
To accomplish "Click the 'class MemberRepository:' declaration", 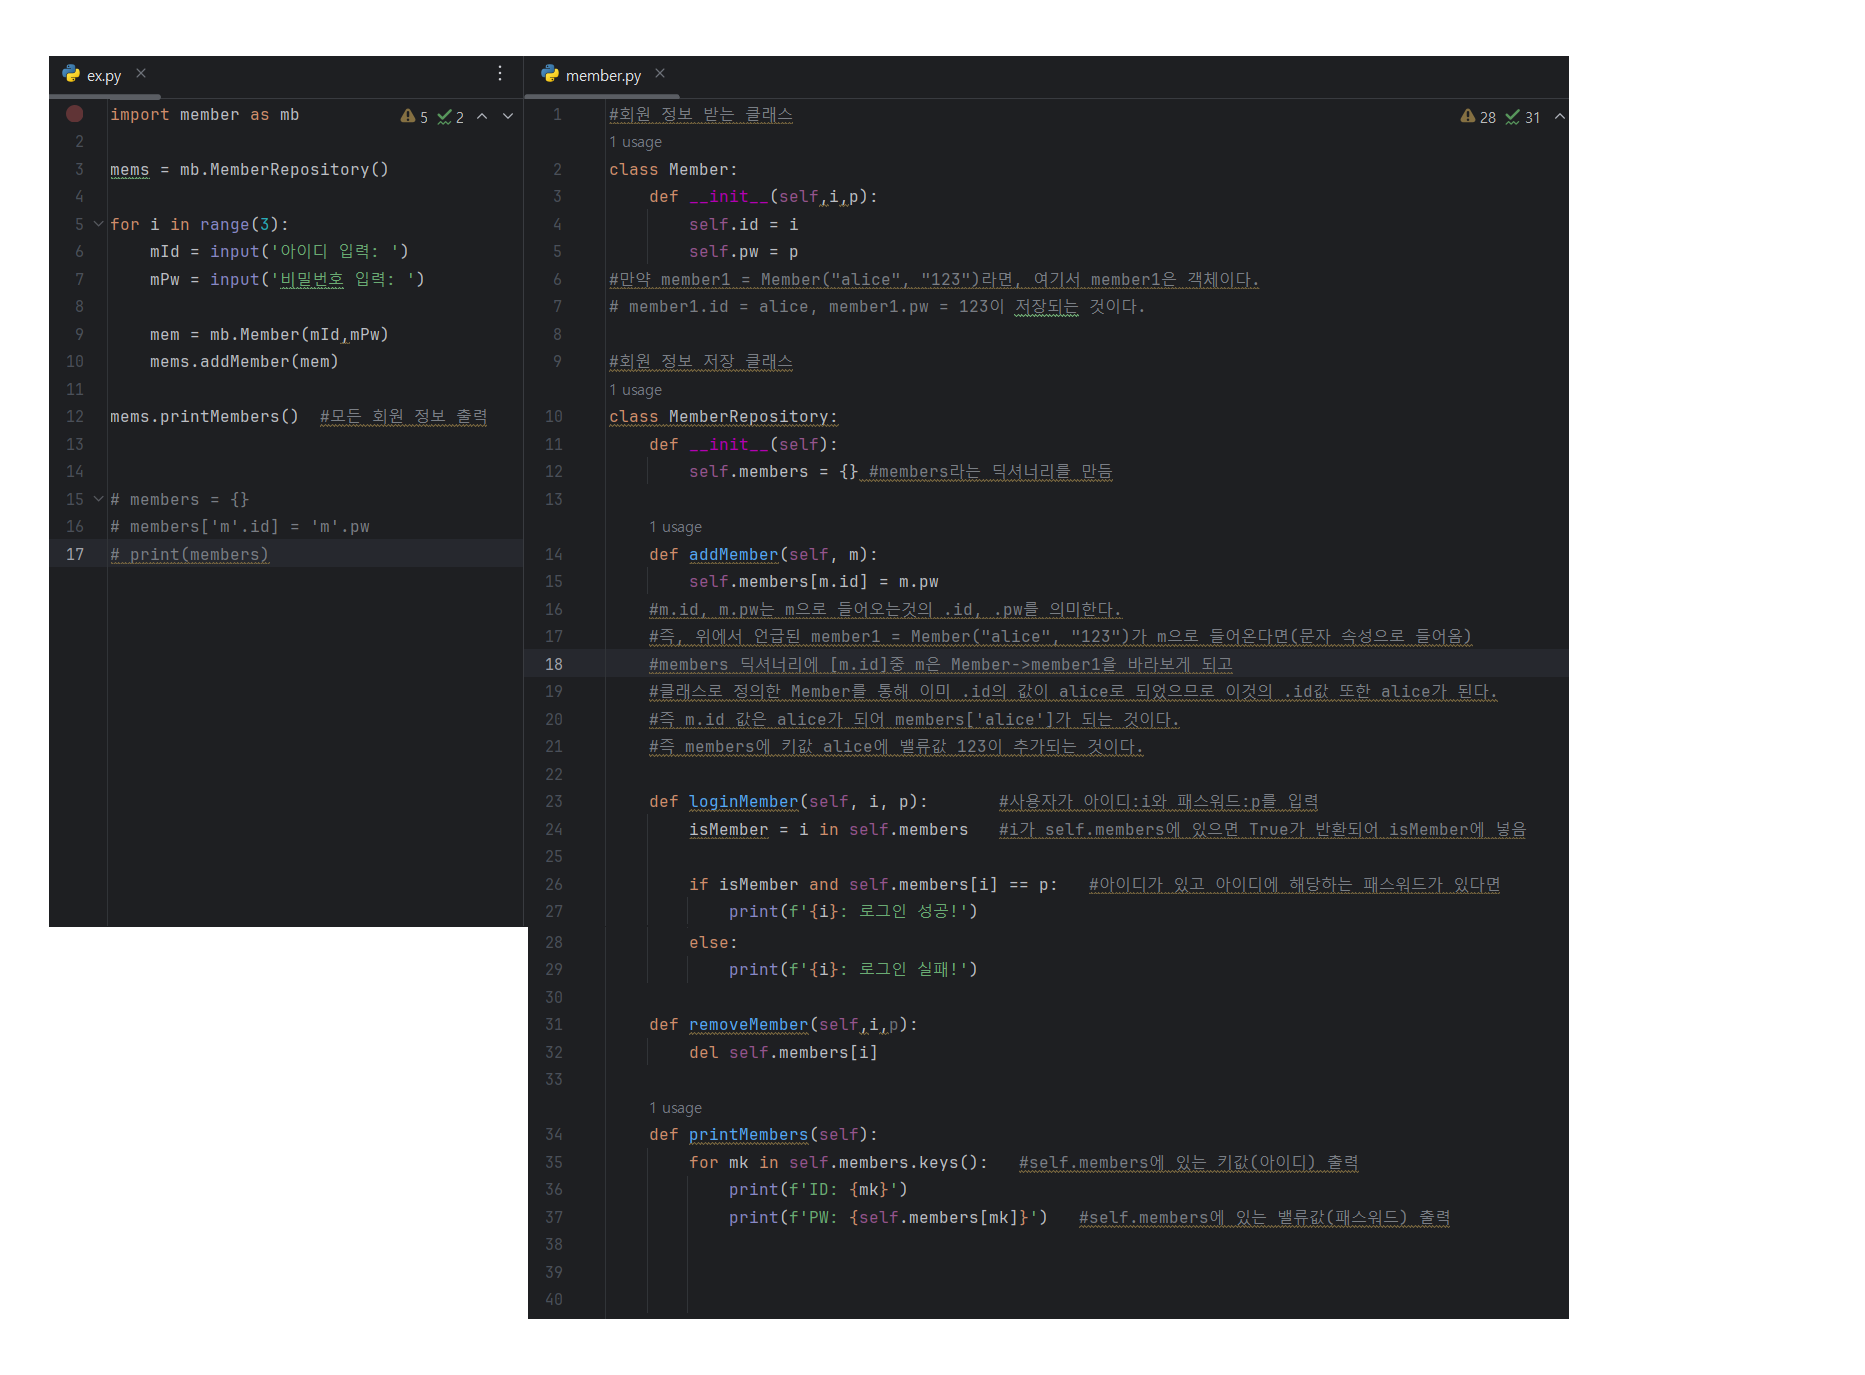I will (724, 417).
